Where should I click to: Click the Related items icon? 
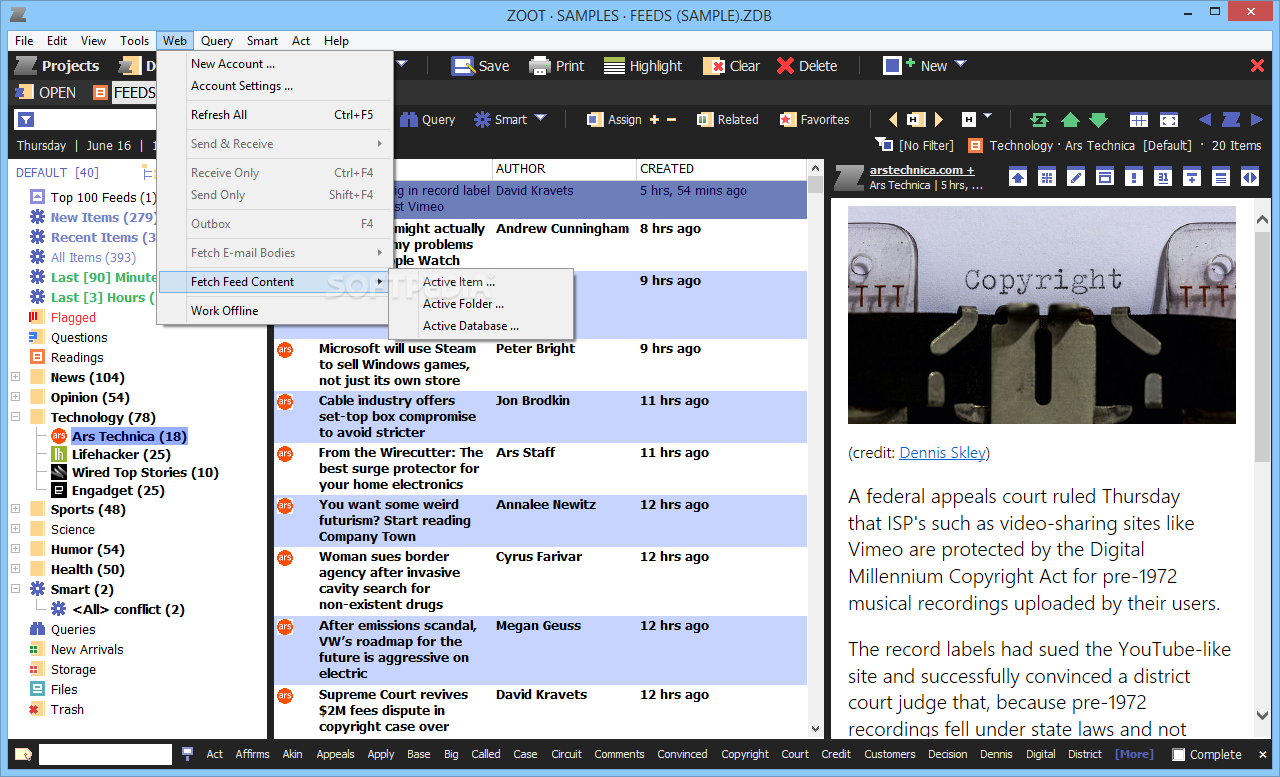click(705, 119)
